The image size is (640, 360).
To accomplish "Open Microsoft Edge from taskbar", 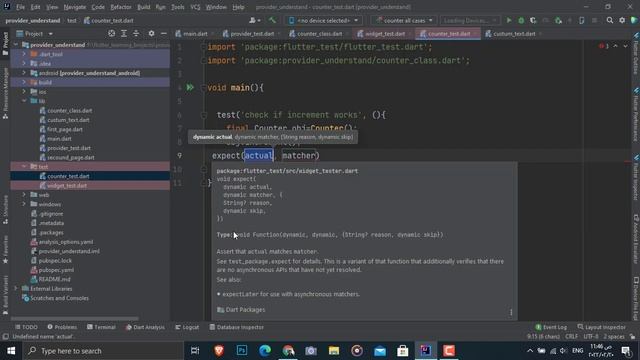I will [x=265, y=351].
